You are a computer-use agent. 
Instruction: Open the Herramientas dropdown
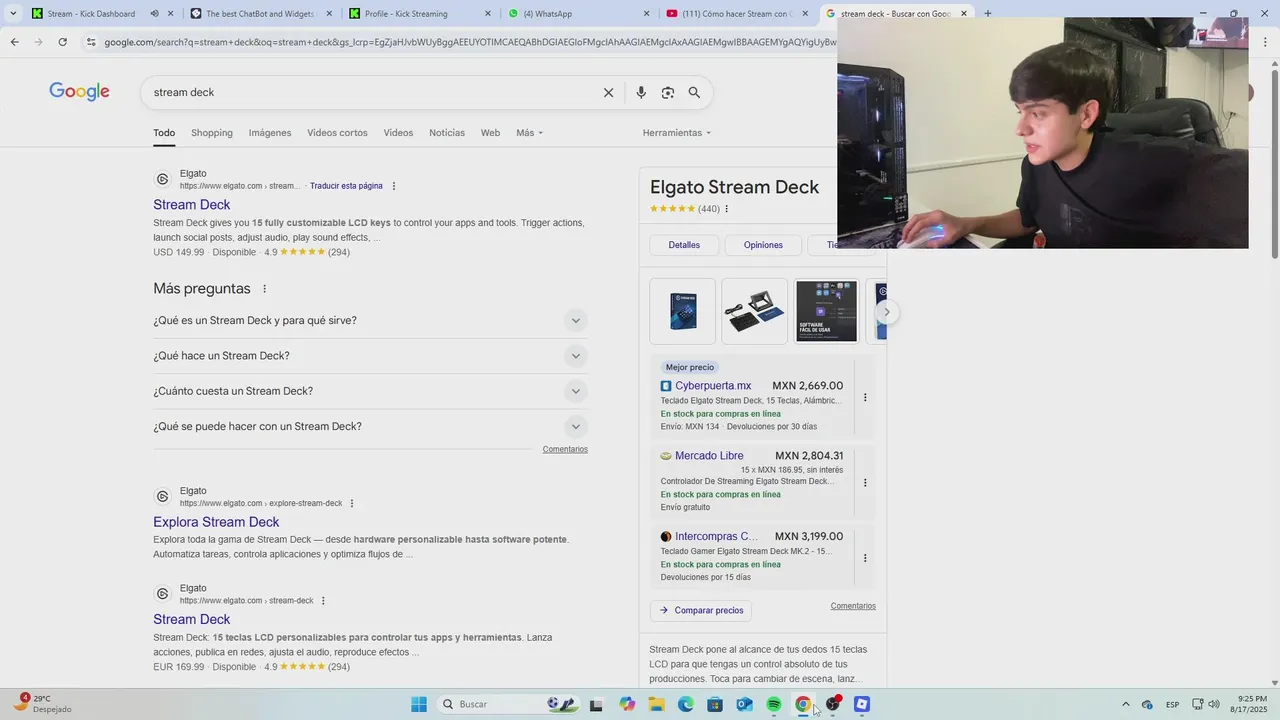click(677, 132)
